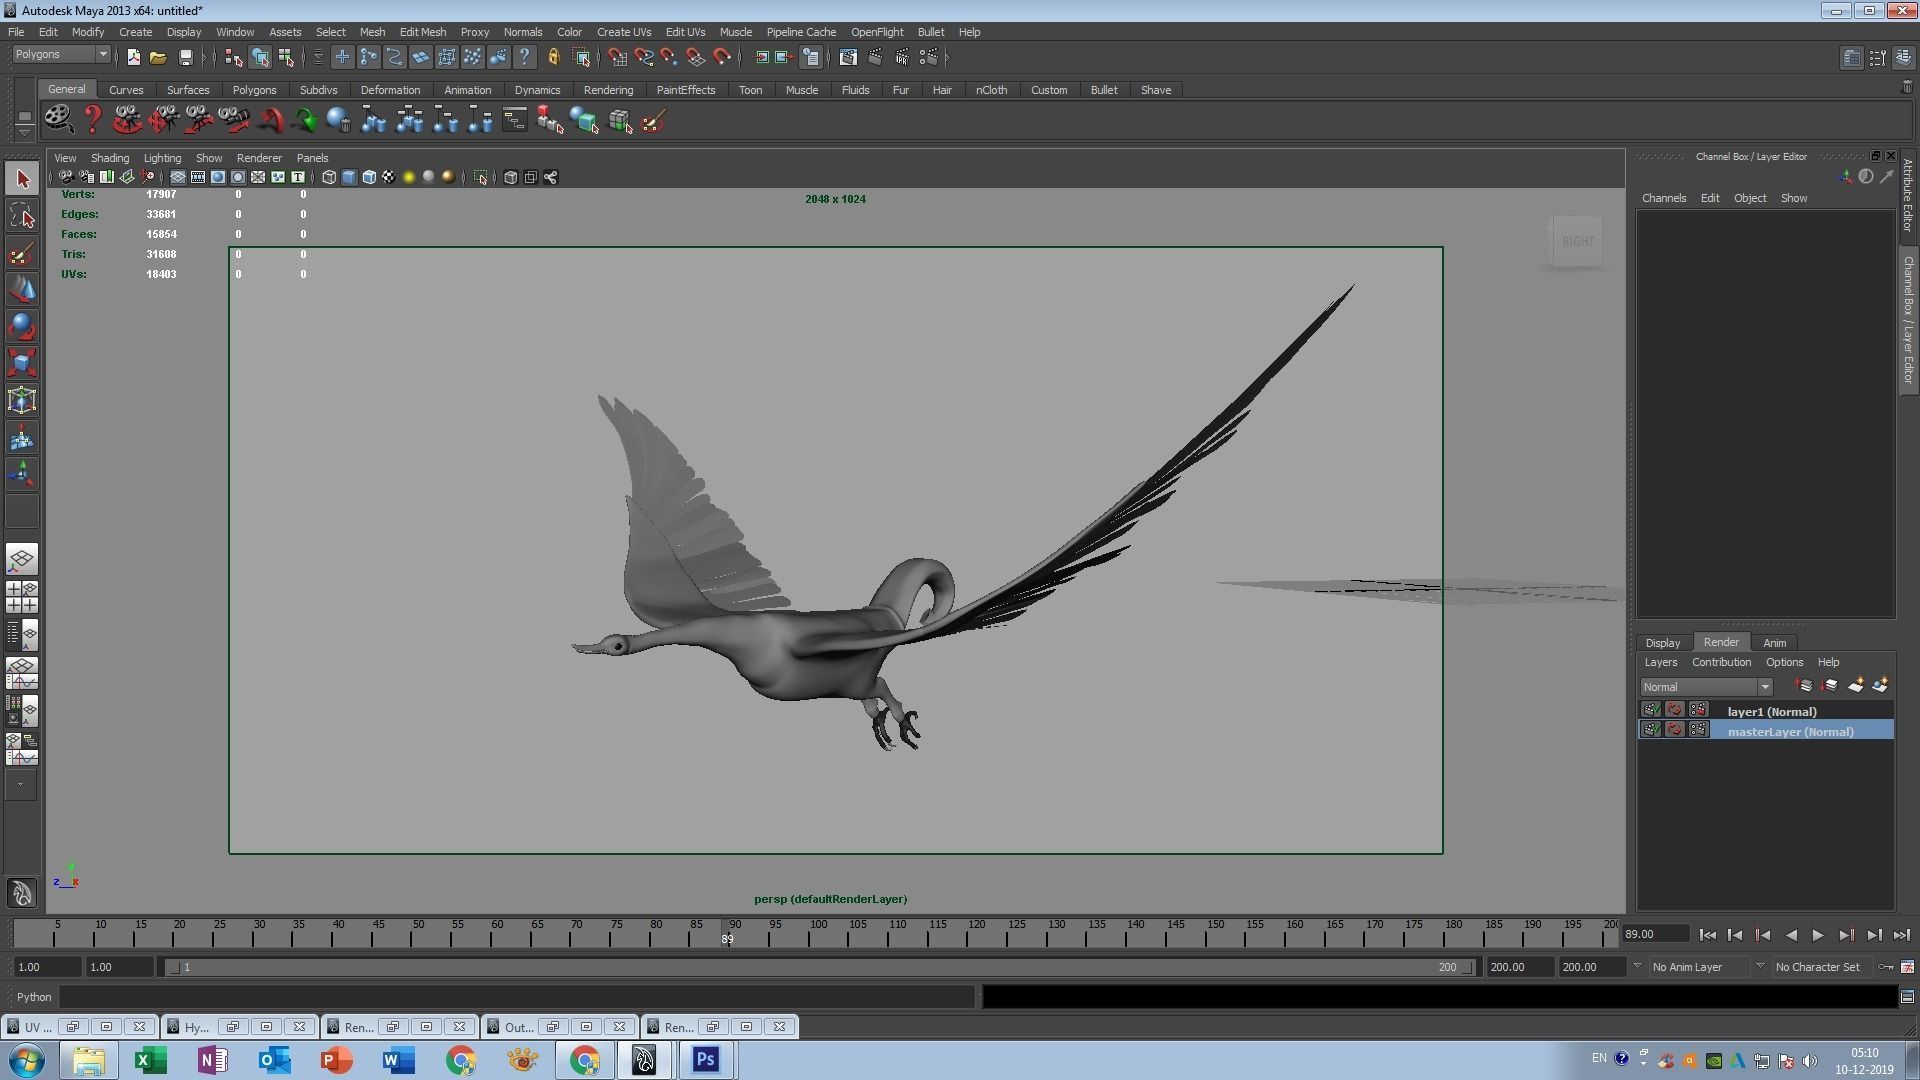Open the Create UVs menu
This screenshot has height=1080, width=1920.
coord(624,32)
